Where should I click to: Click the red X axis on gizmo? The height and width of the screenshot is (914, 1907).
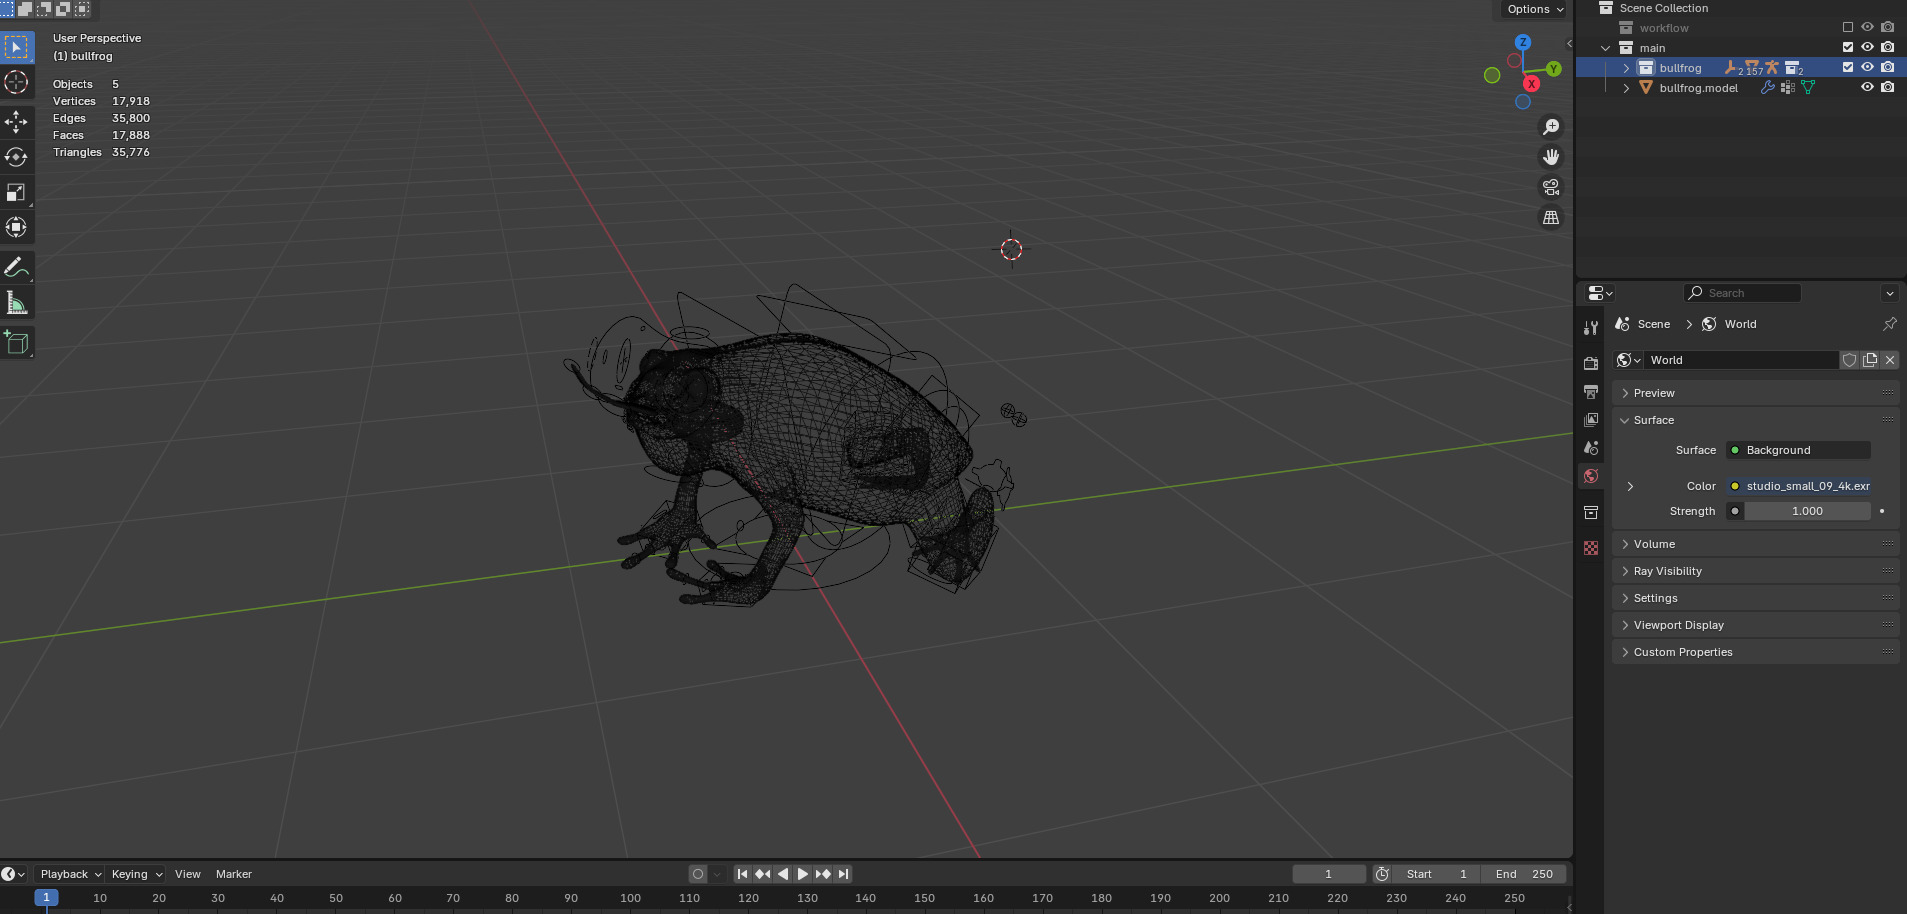point(1531,84)
